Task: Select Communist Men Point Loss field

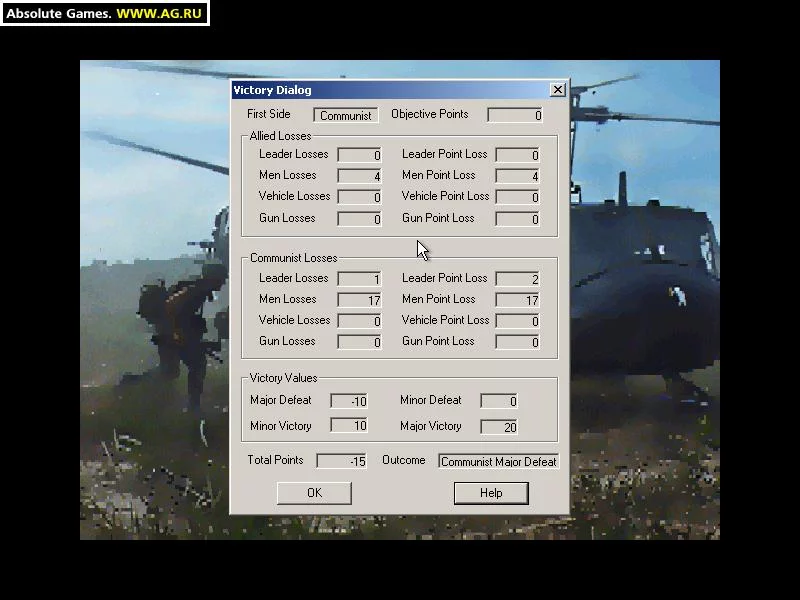Action: click(x=517, y=300)
